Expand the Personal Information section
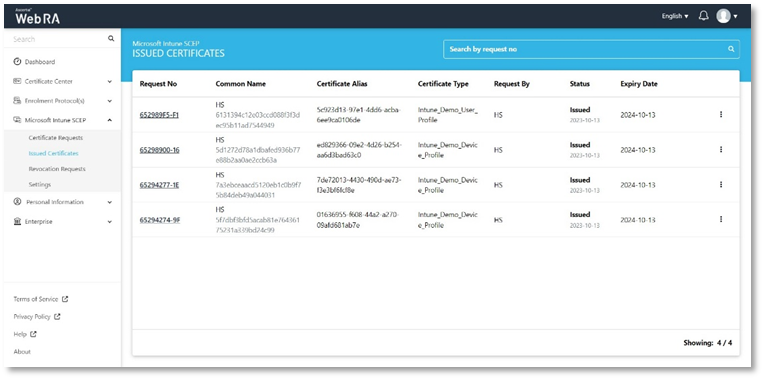This screenshot has height=379, width=763. (x=62, y=202)
